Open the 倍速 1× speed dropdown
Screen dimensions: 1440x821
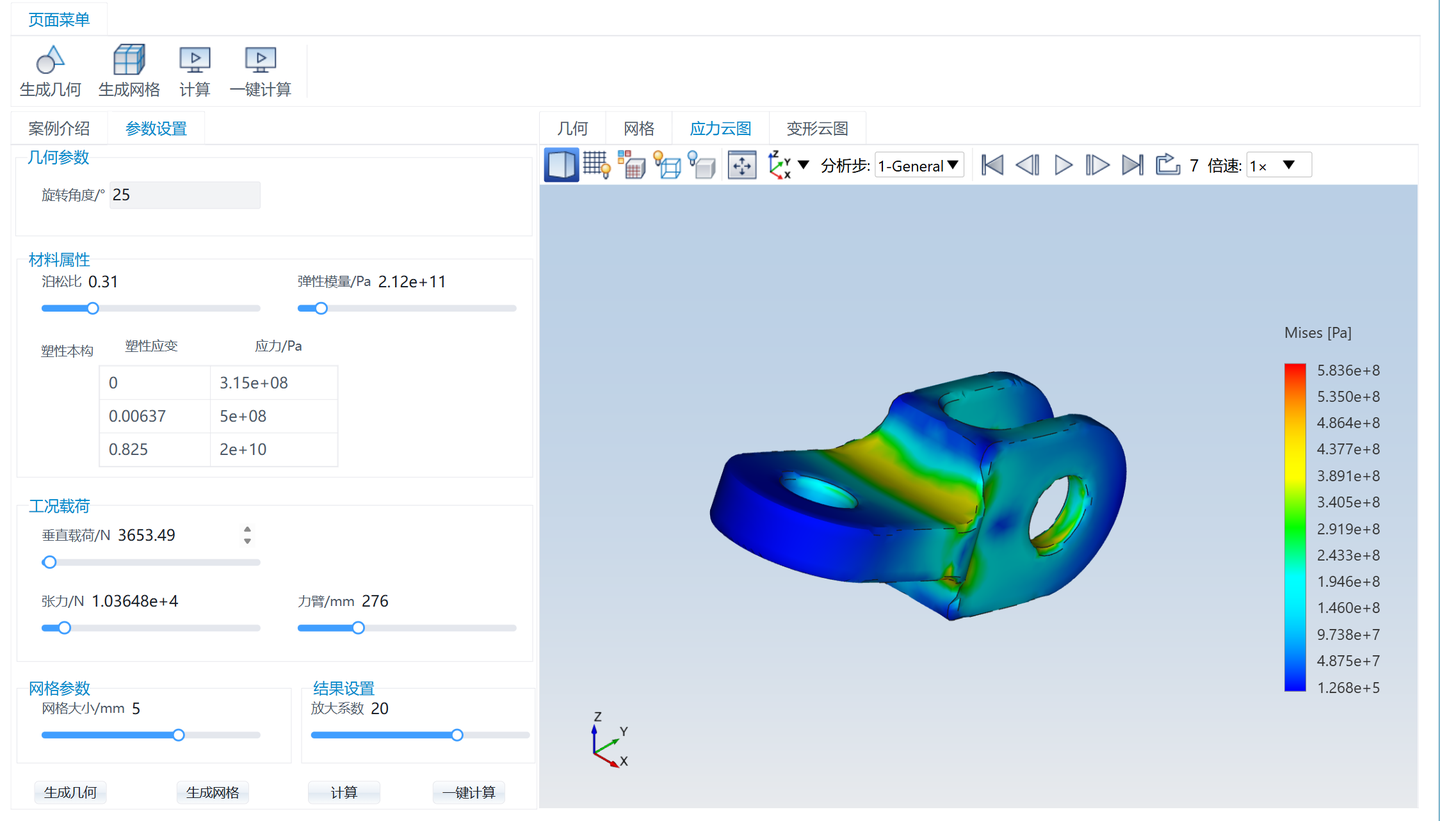click(x=1279, y=165)
